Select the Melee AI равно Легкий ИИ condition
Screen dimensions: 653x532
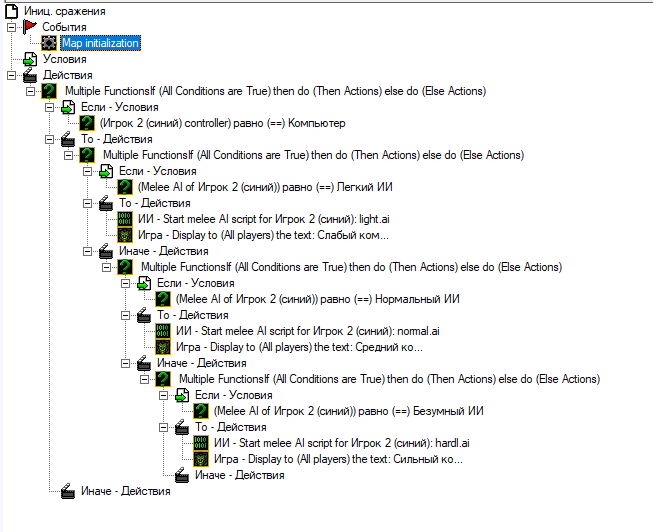tap(265, 187)
